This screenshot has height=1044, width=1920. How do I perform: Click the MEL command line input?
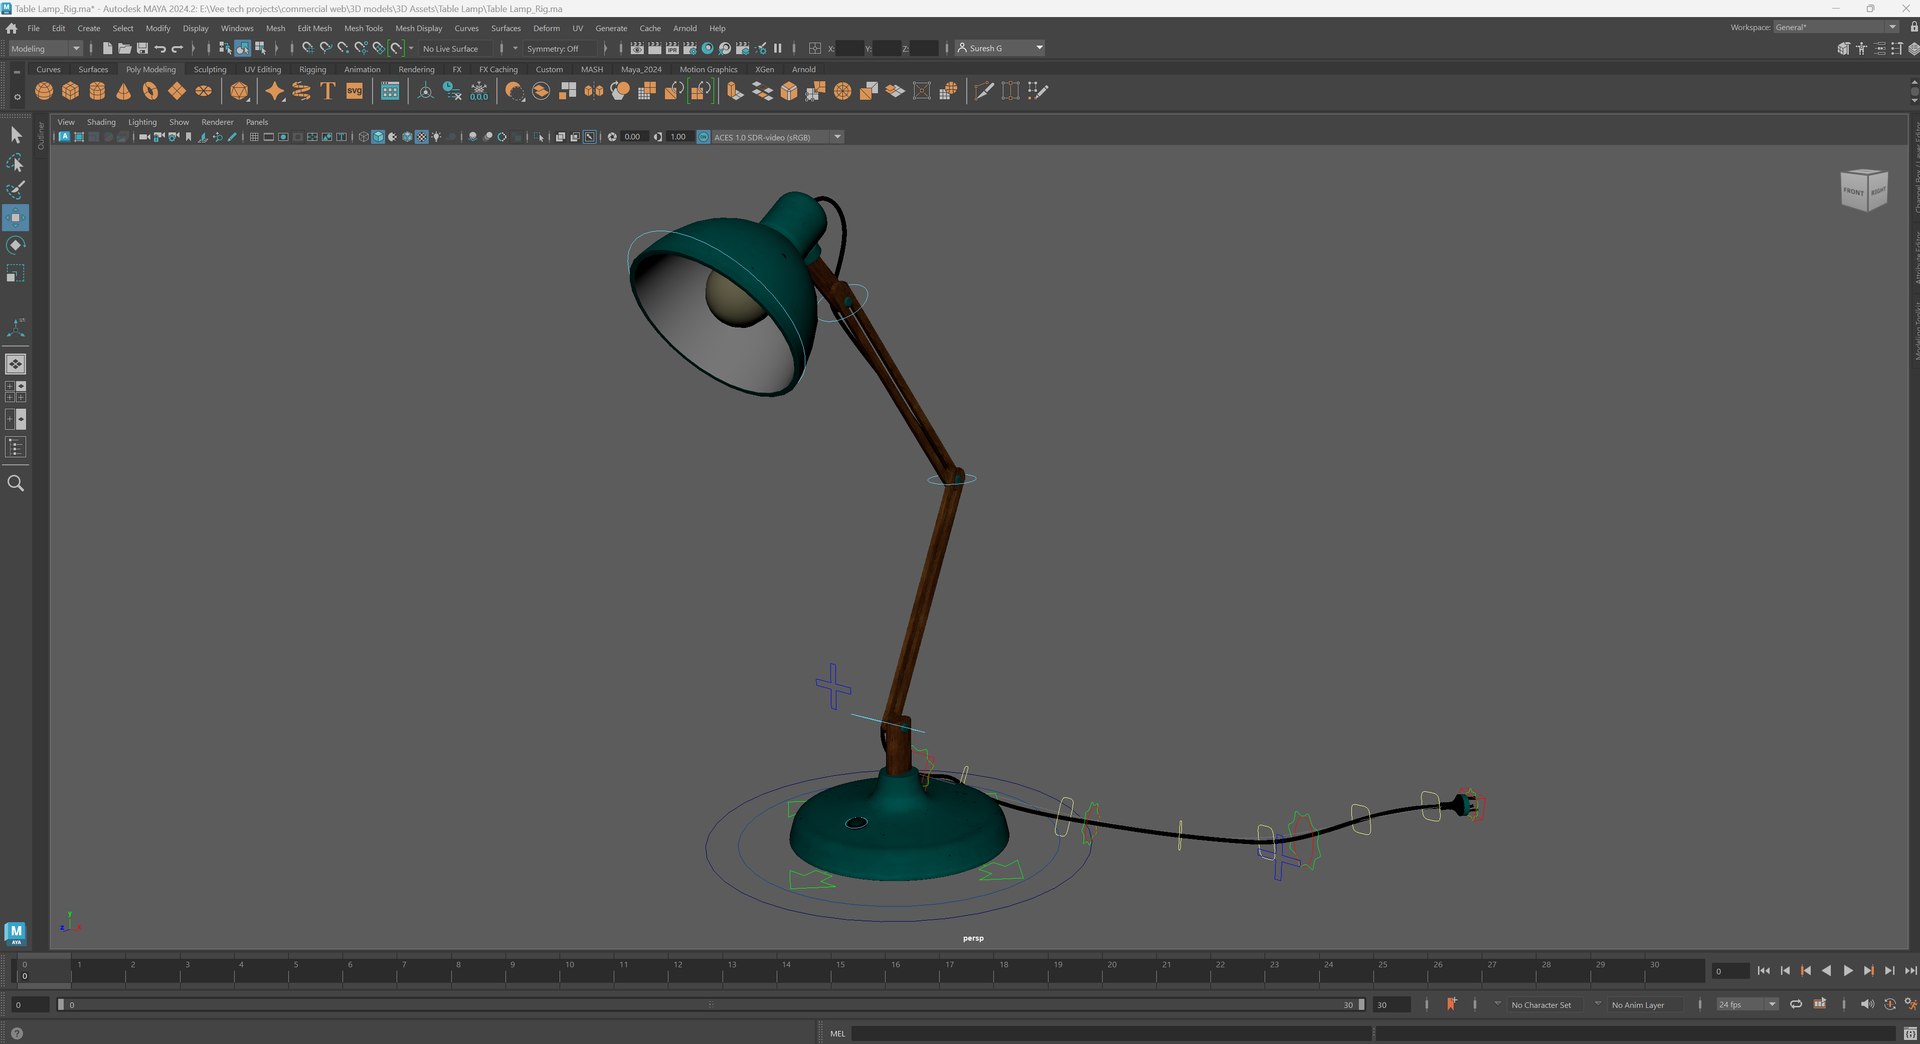(1112, 1033)
